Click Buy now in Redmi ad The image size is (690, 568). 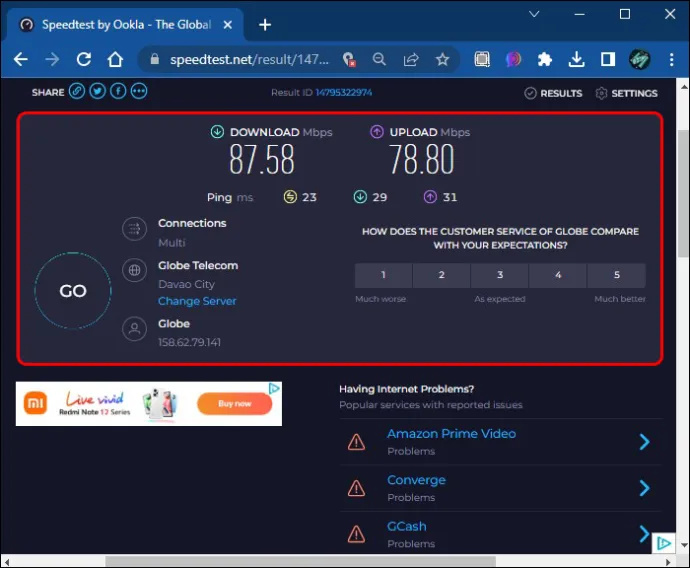click(x=235, y=404)
